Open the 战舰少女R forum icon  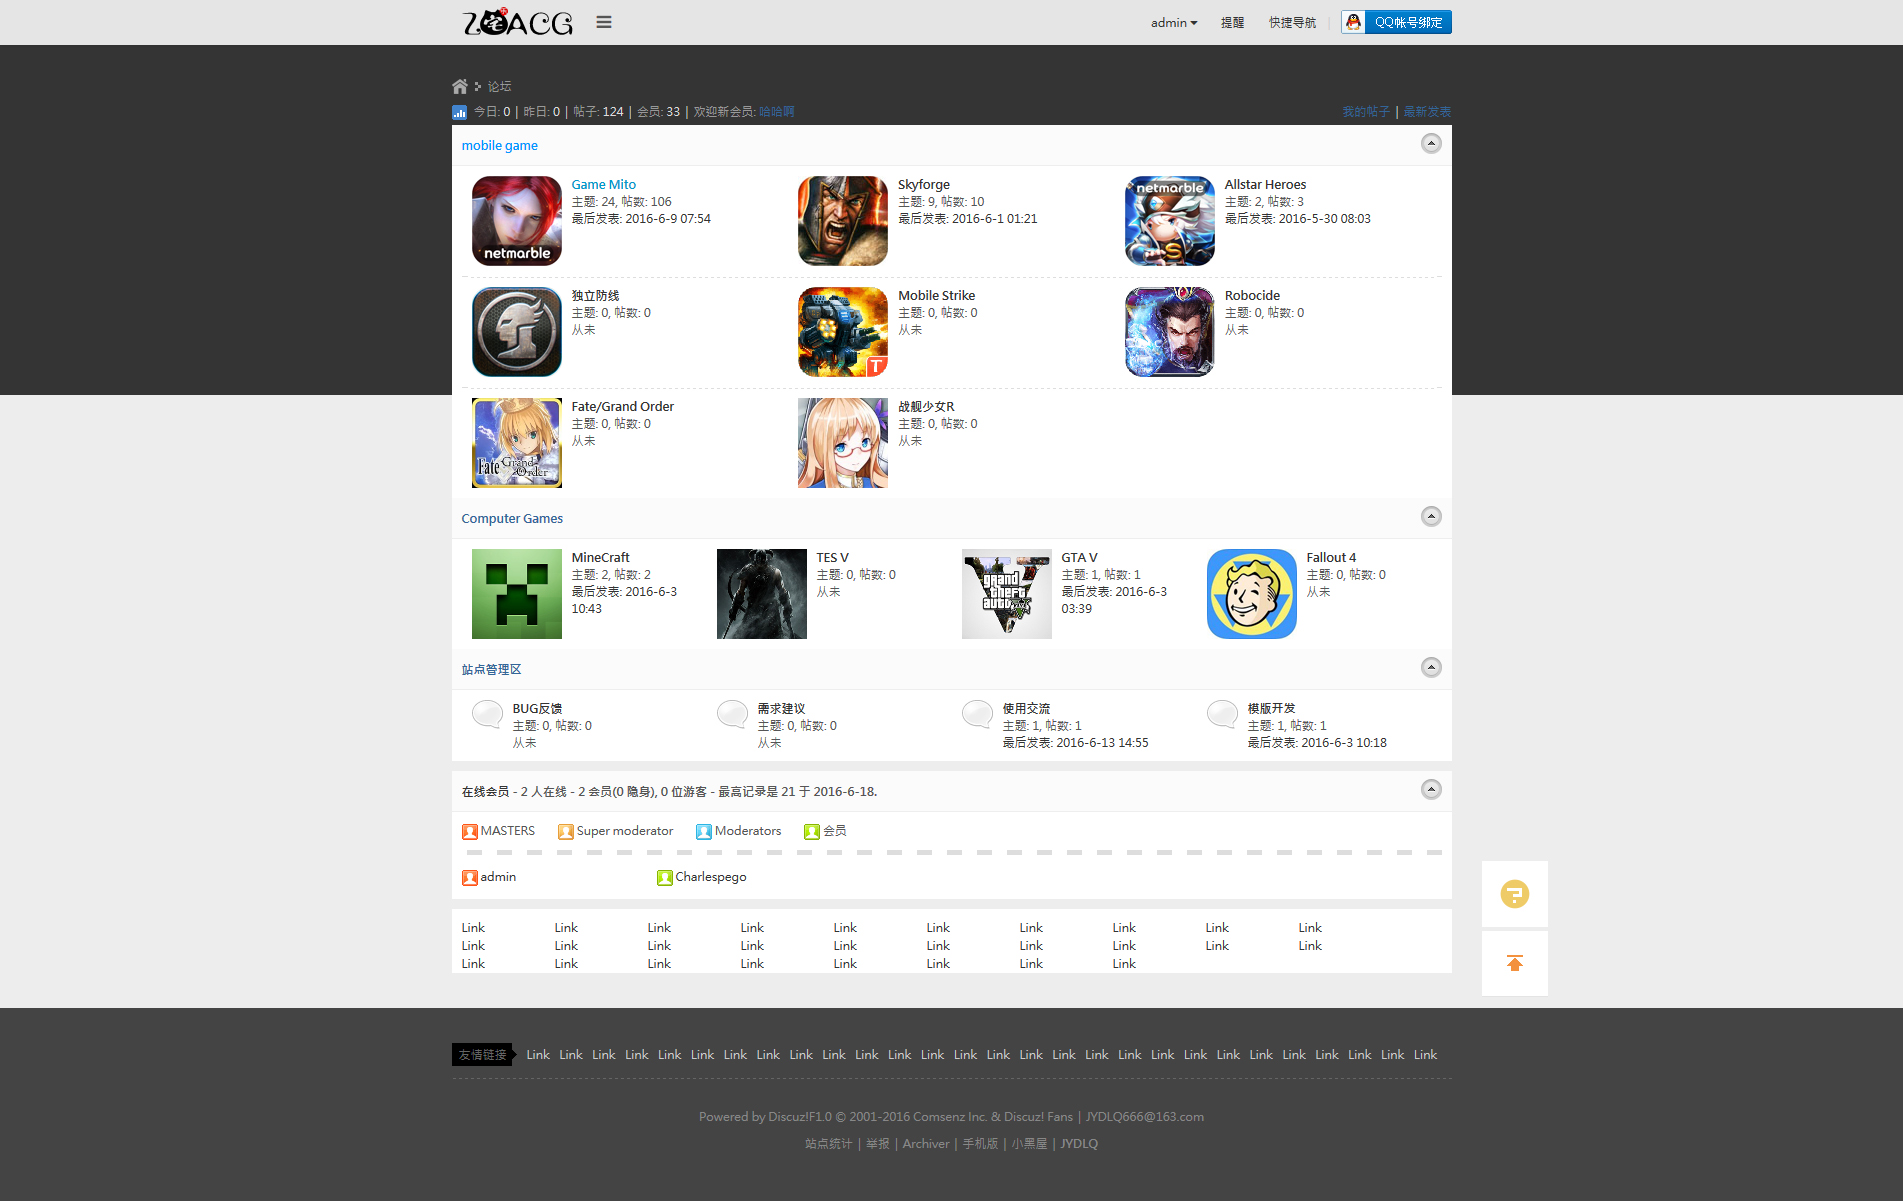[843, 443]
